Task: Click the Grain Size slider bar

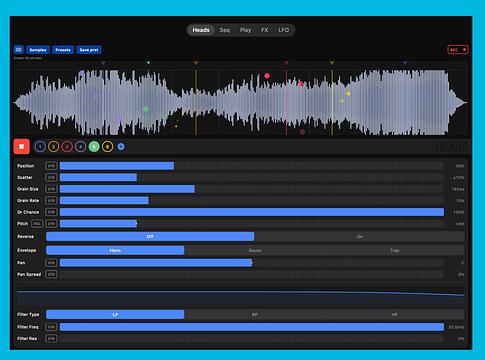Action: pos(252,189)
